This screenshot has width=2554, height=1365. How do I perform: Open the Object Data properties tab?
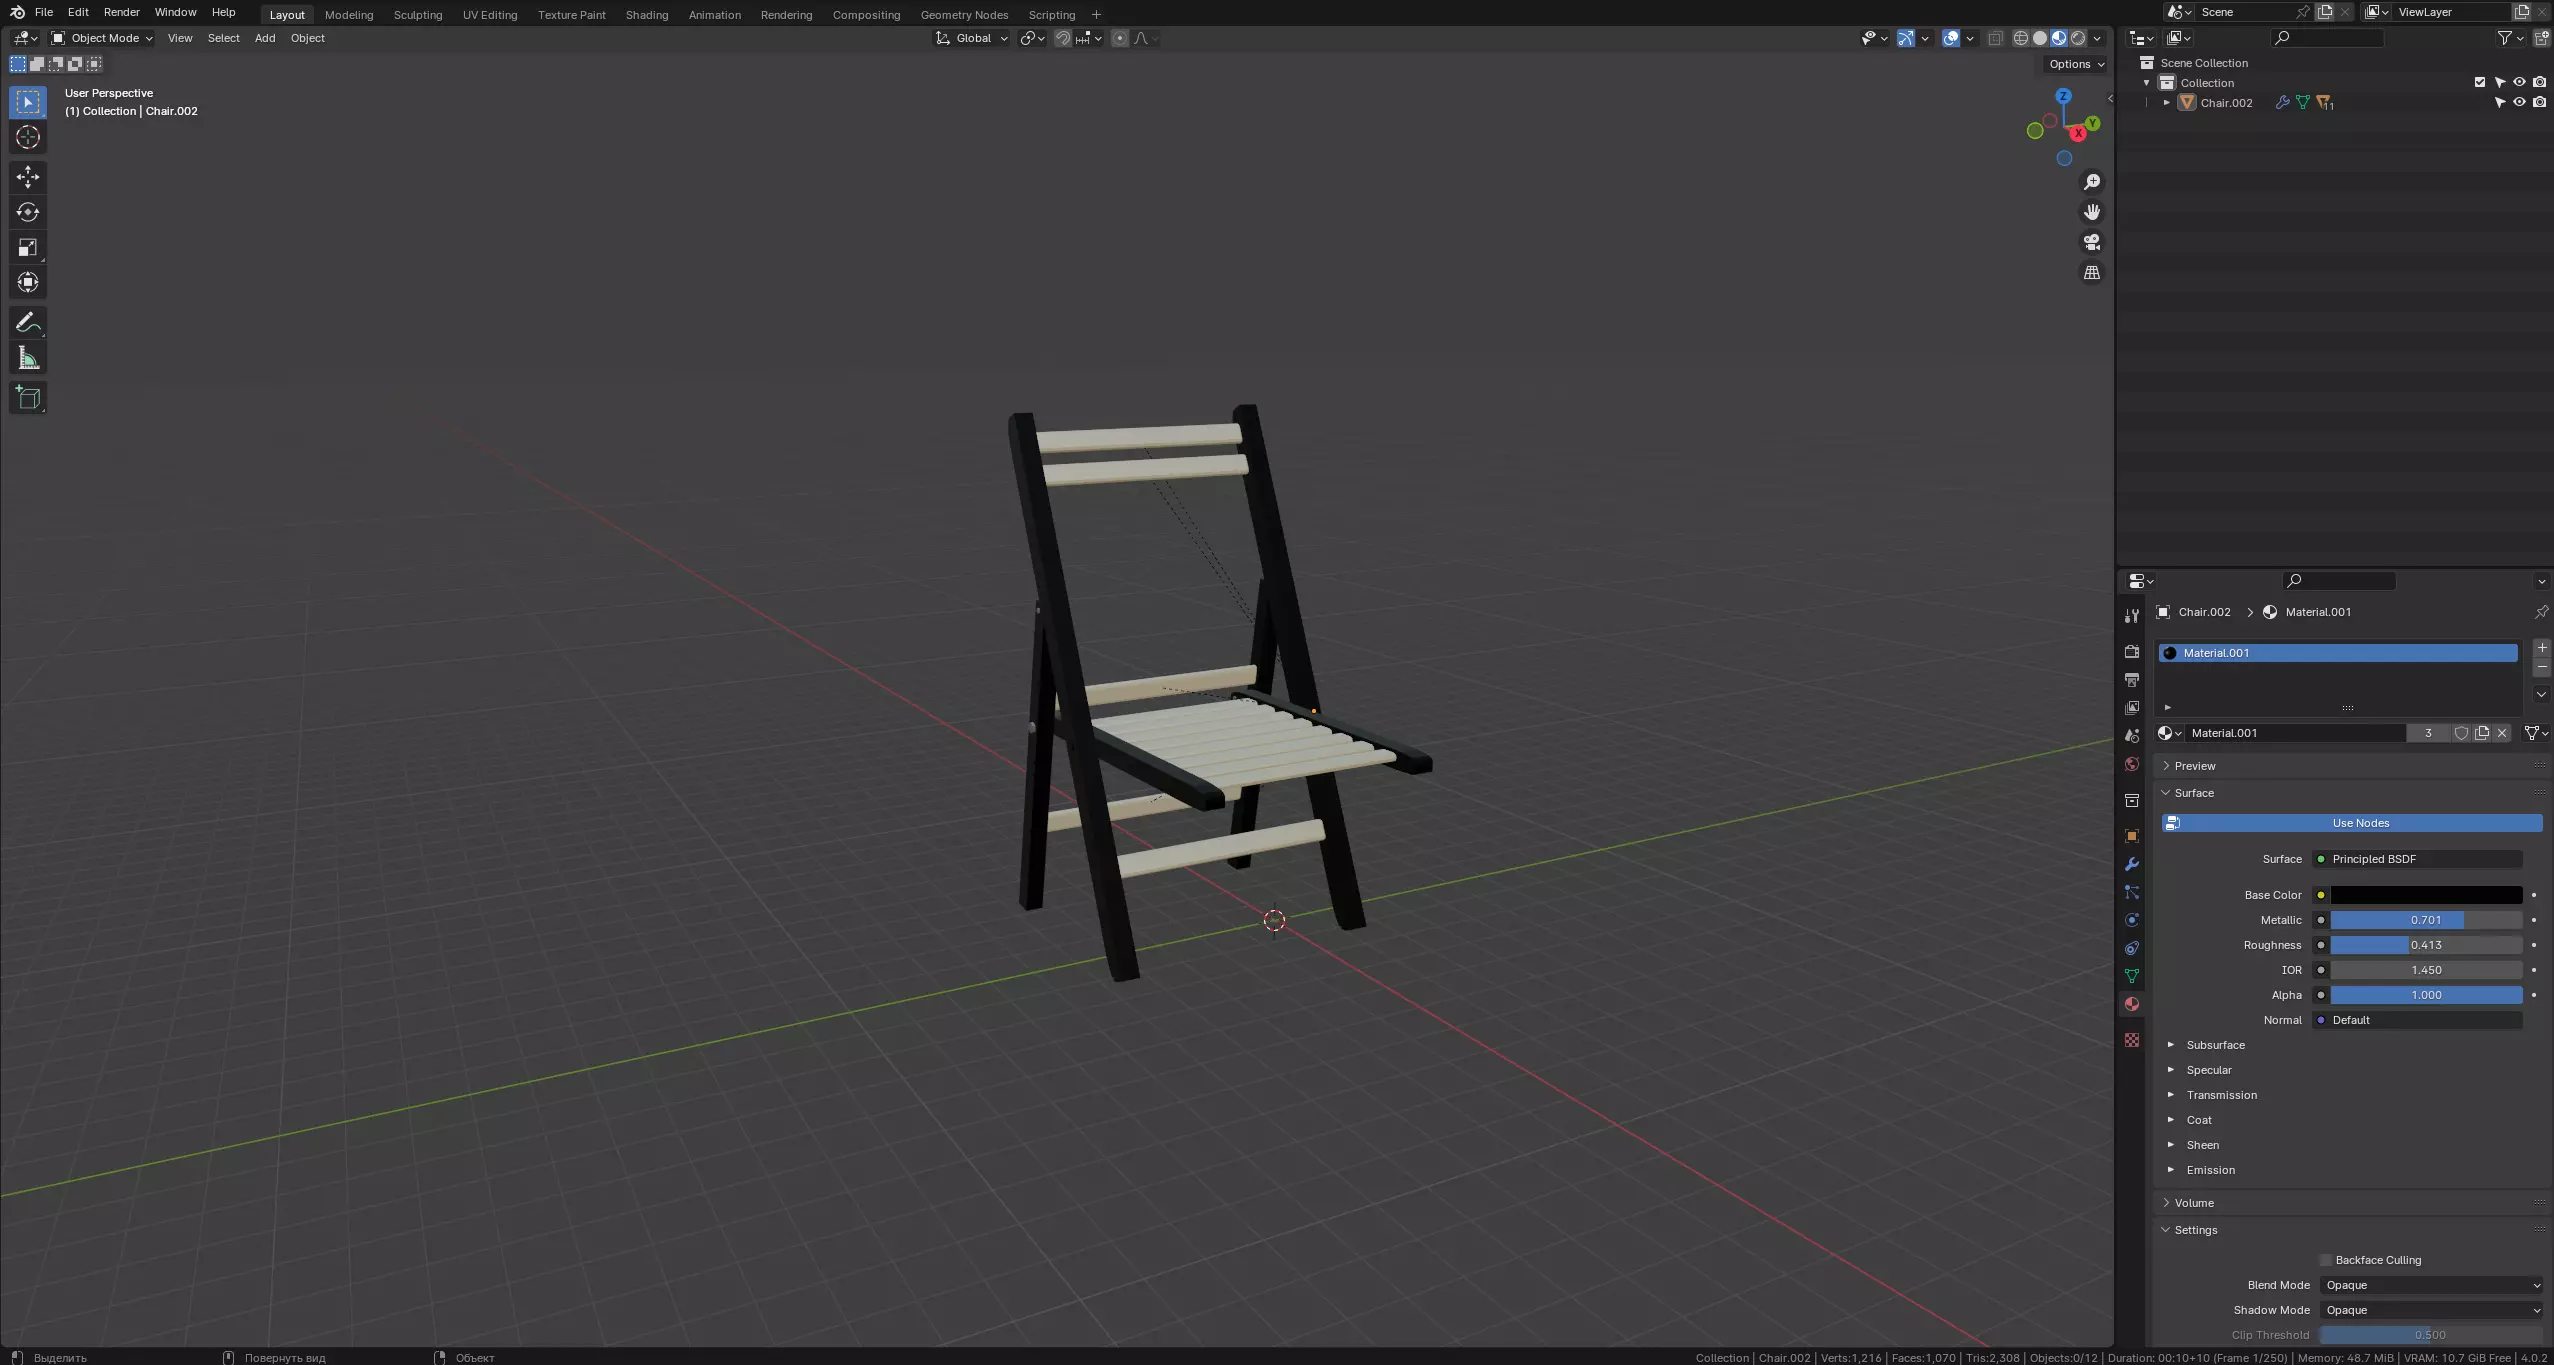pyautogui.click(x=2132, y=976)
